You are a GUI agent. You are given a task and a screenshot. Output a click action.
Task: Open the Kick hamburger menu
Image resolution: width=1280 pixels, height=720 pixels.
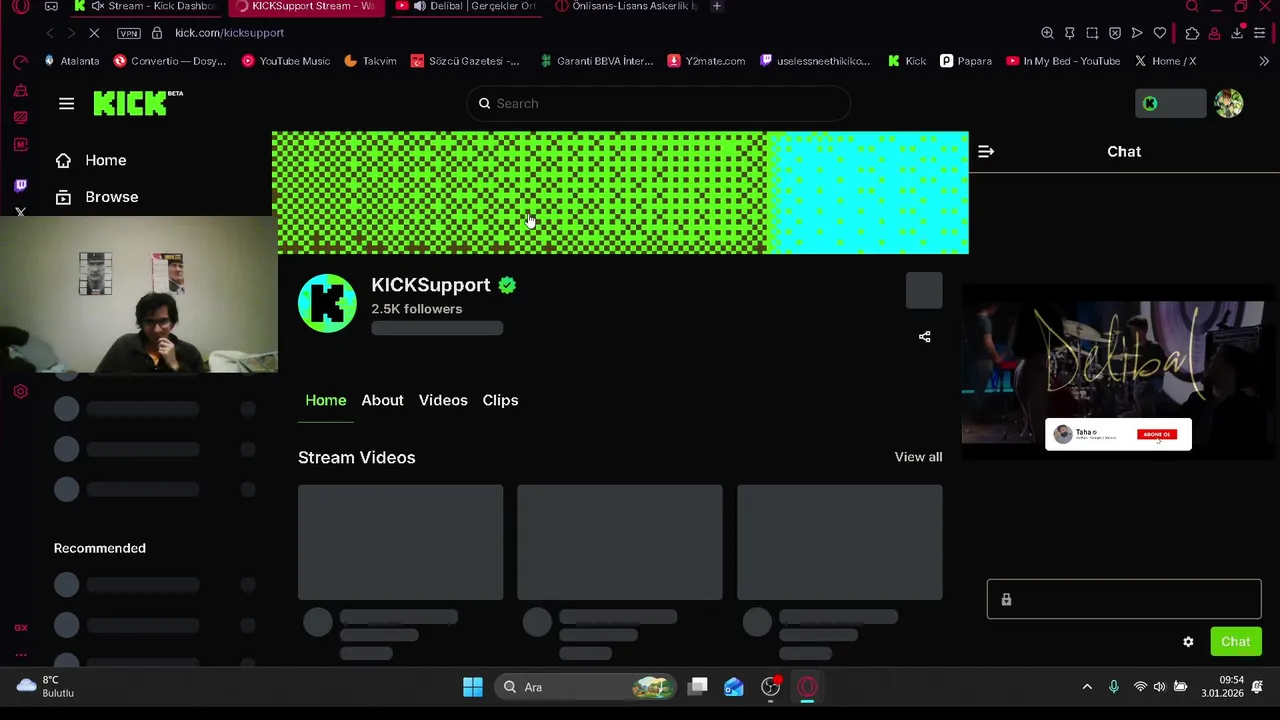[x=66, y=103]
